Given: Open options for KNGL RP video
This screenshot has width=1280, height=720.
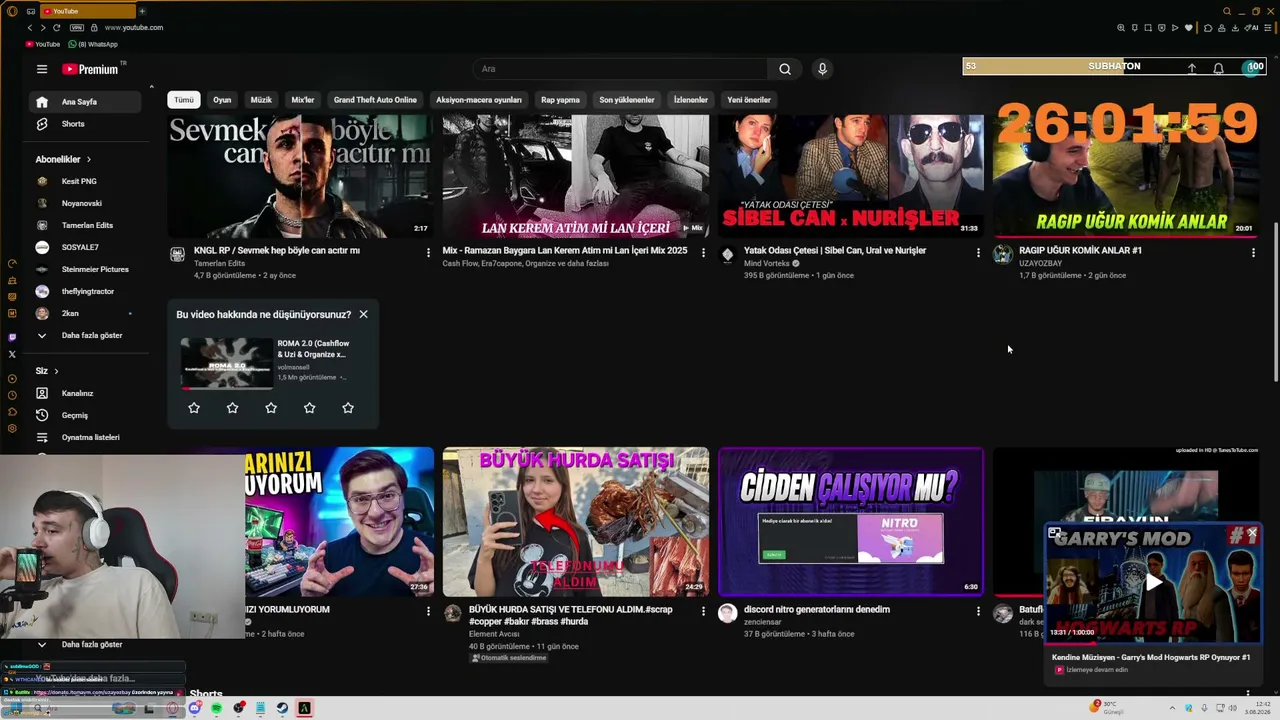Looking at the screenshot, I should [x=428, y=252].
